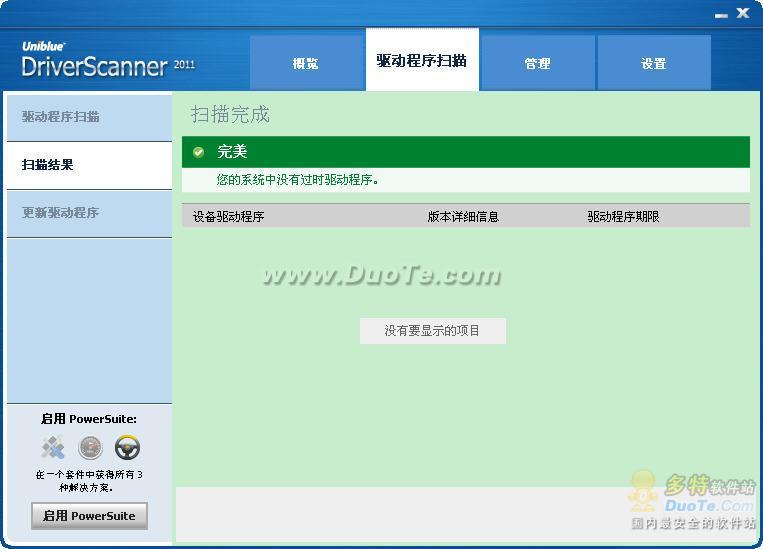Click the Uniblue DriverScanner logo

point(108,60)
